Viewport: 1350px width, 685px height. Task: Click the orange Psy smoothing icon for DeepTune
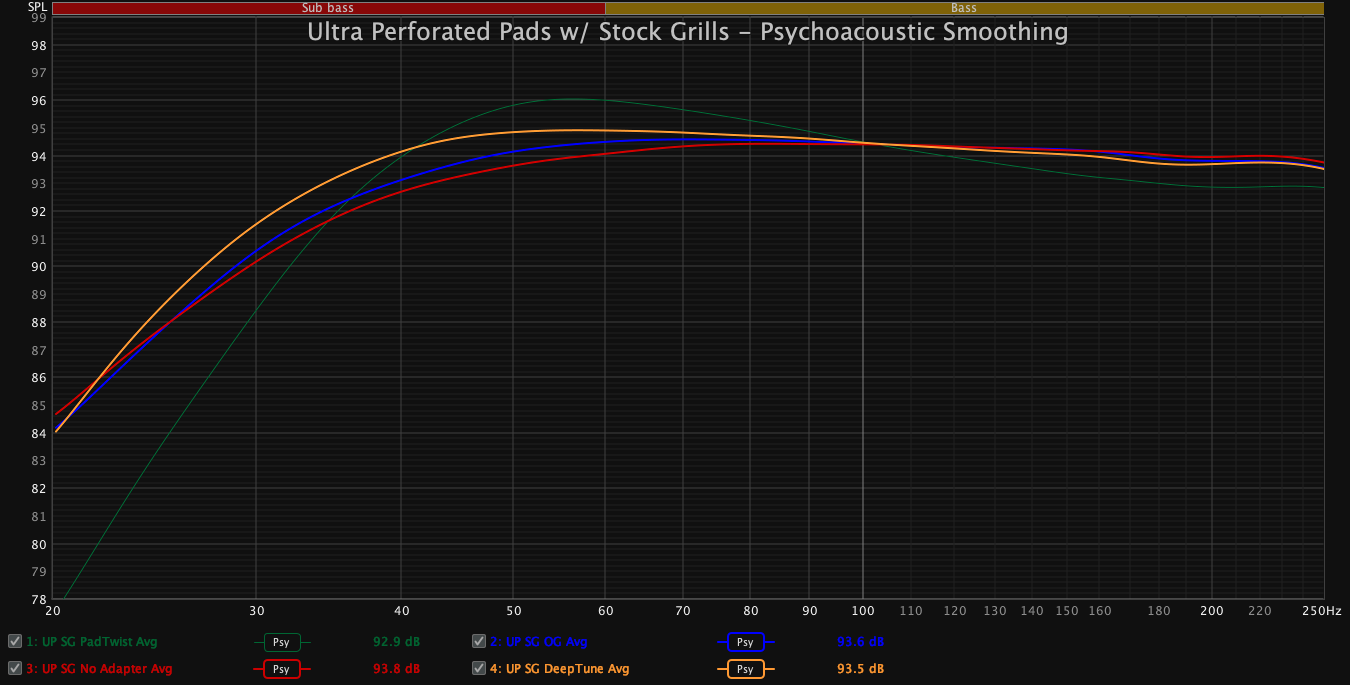(x=746, y=668)
